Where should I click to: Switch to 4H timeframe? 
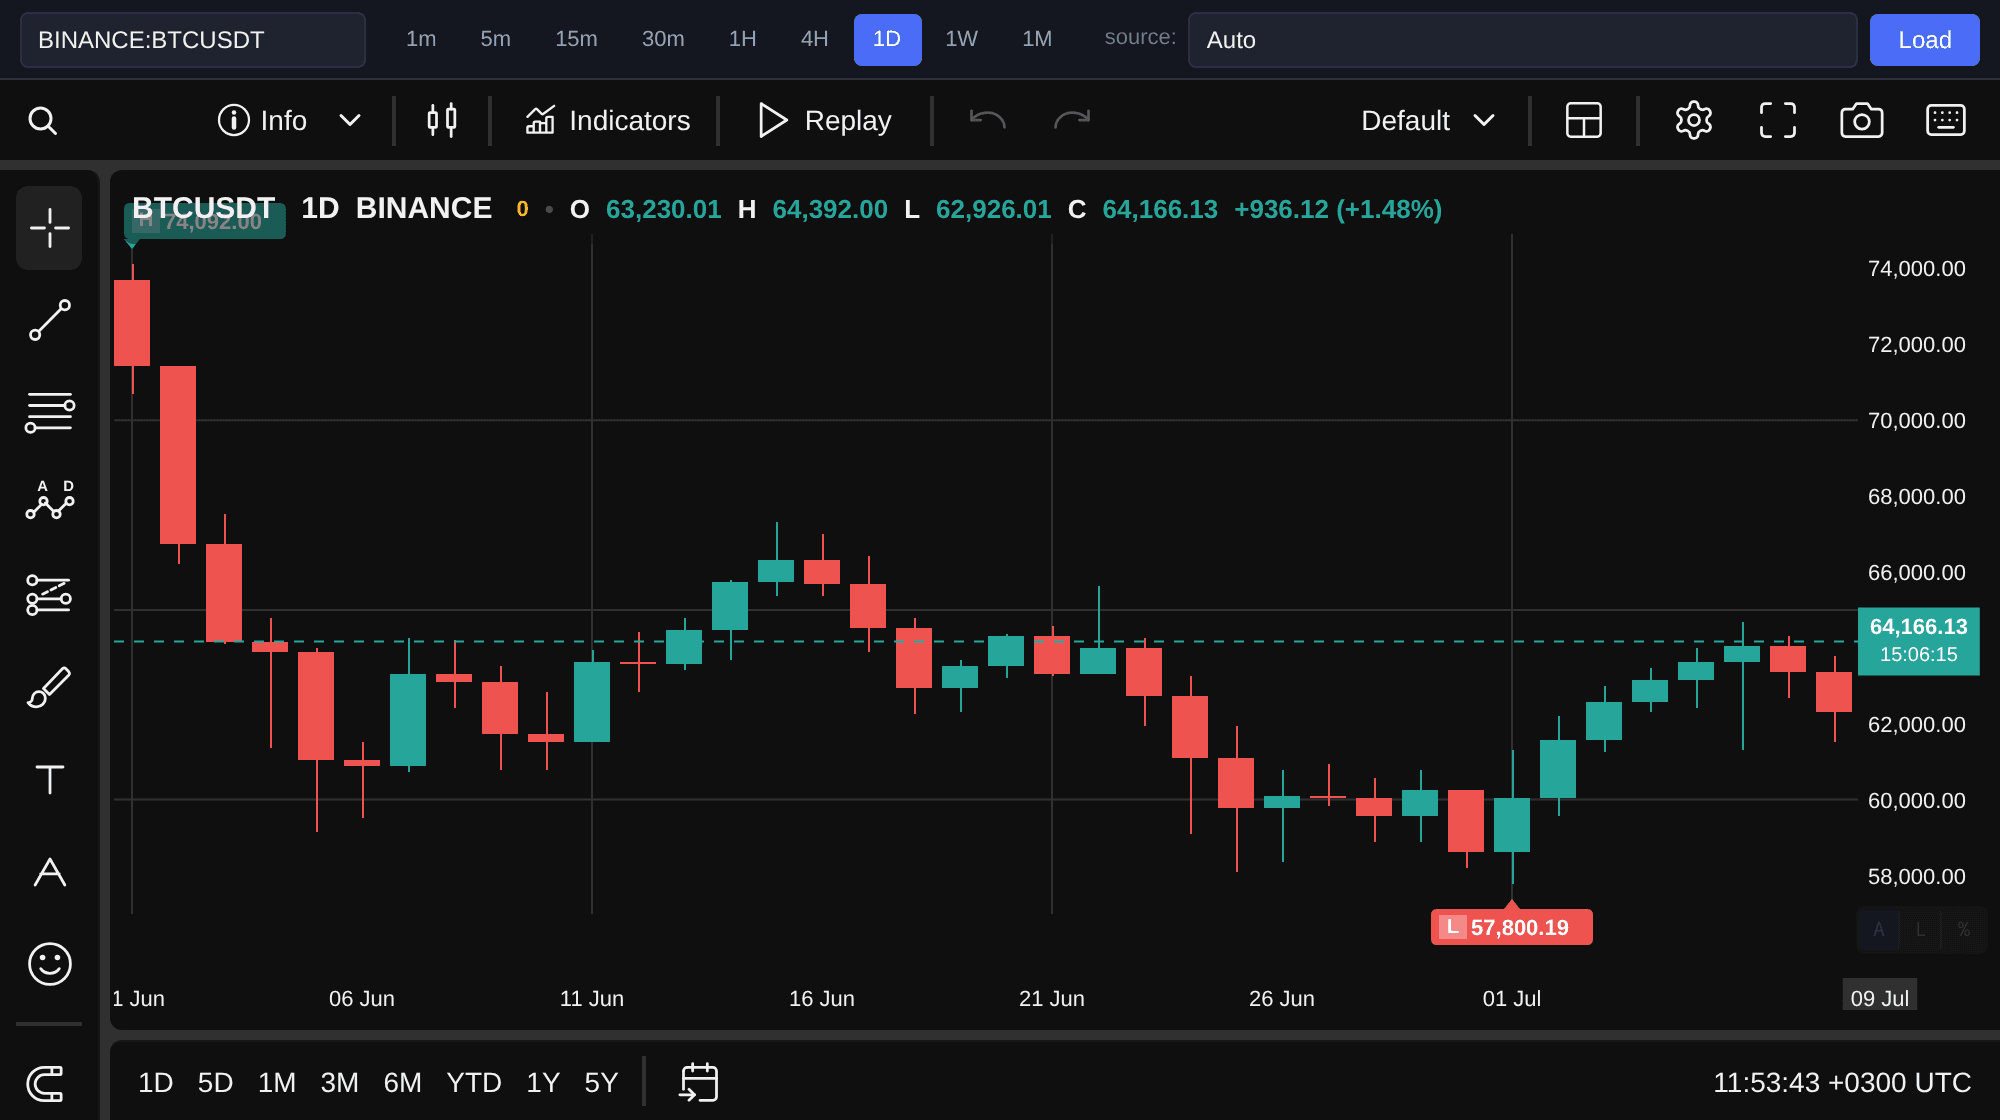814,39
